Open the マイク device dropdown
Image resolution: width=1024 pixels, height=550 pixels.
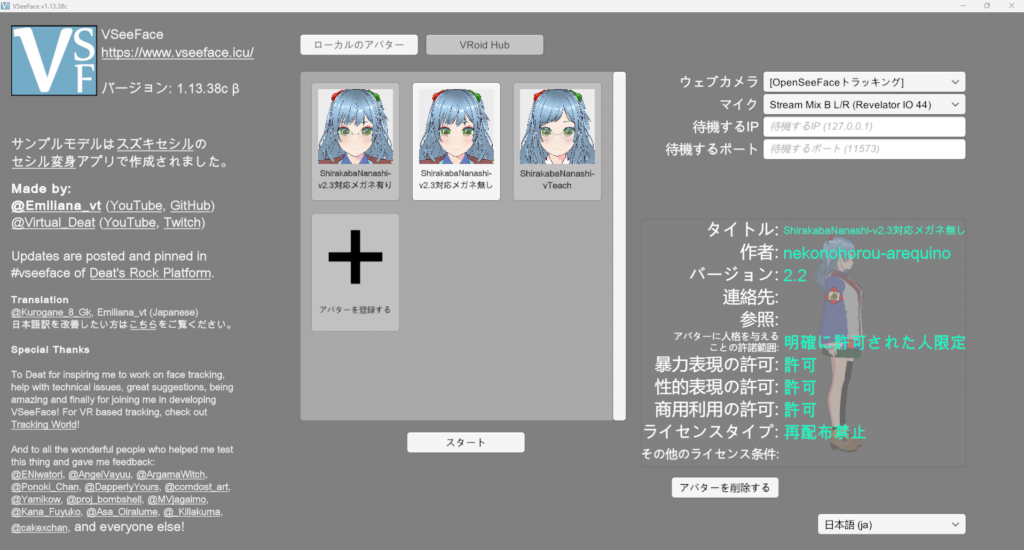[x=864, y=105]
